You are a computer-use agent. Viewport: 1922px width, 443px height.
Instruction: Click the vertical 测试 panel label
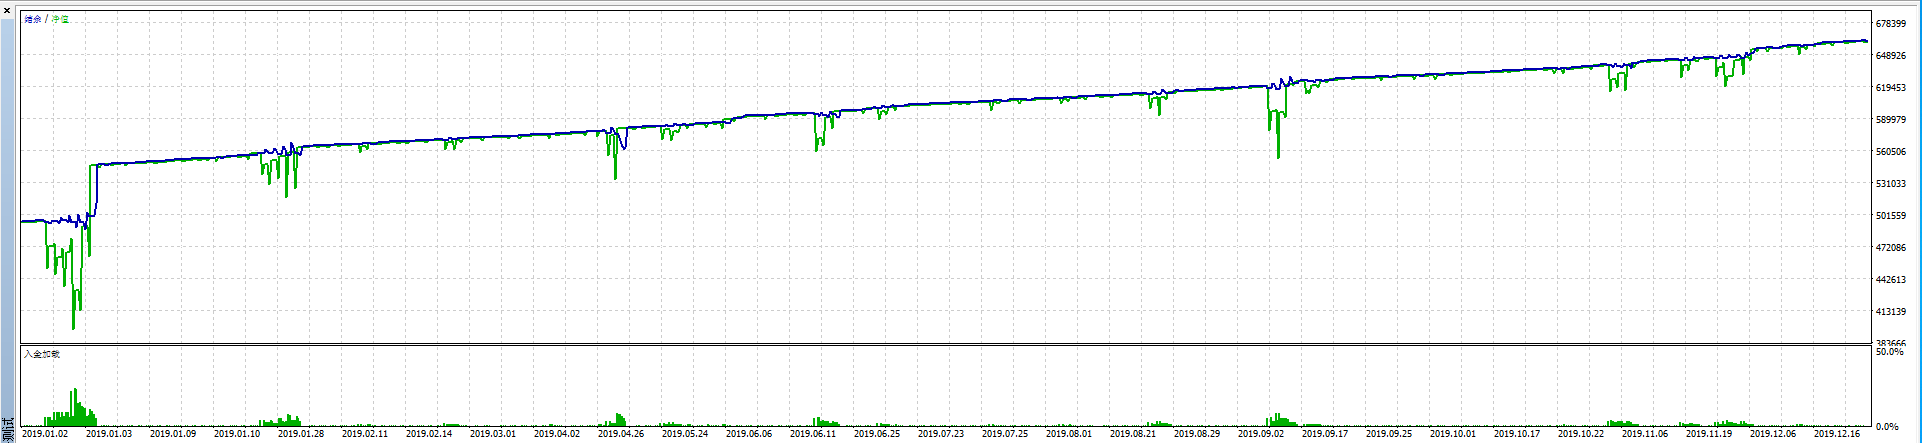pyautogui.click(x=8, y=430)
